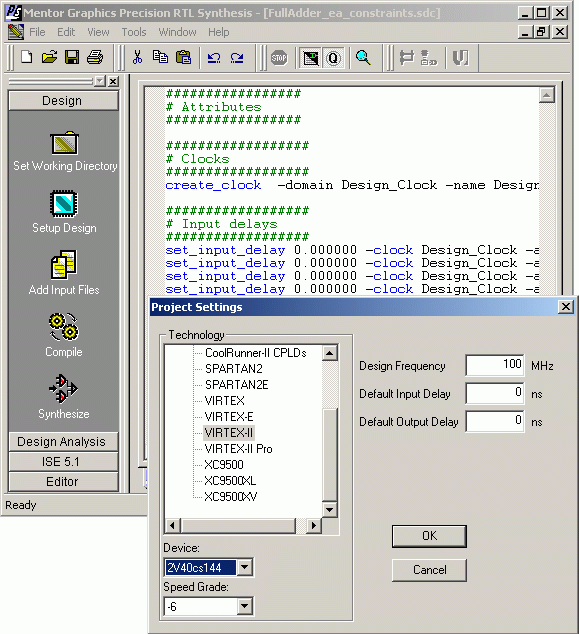
Task: Open a file with the folder icon
Action: pyautogui.click(x=49, y=57)
